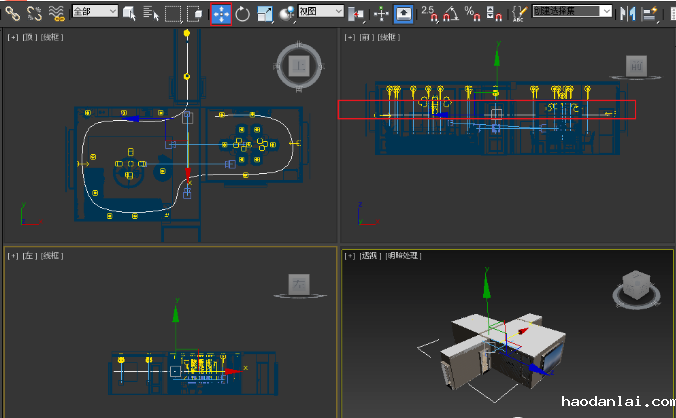Screen dimensions: 676x418
Task: Activate the Select and Move tool
Action: (221, 14)
